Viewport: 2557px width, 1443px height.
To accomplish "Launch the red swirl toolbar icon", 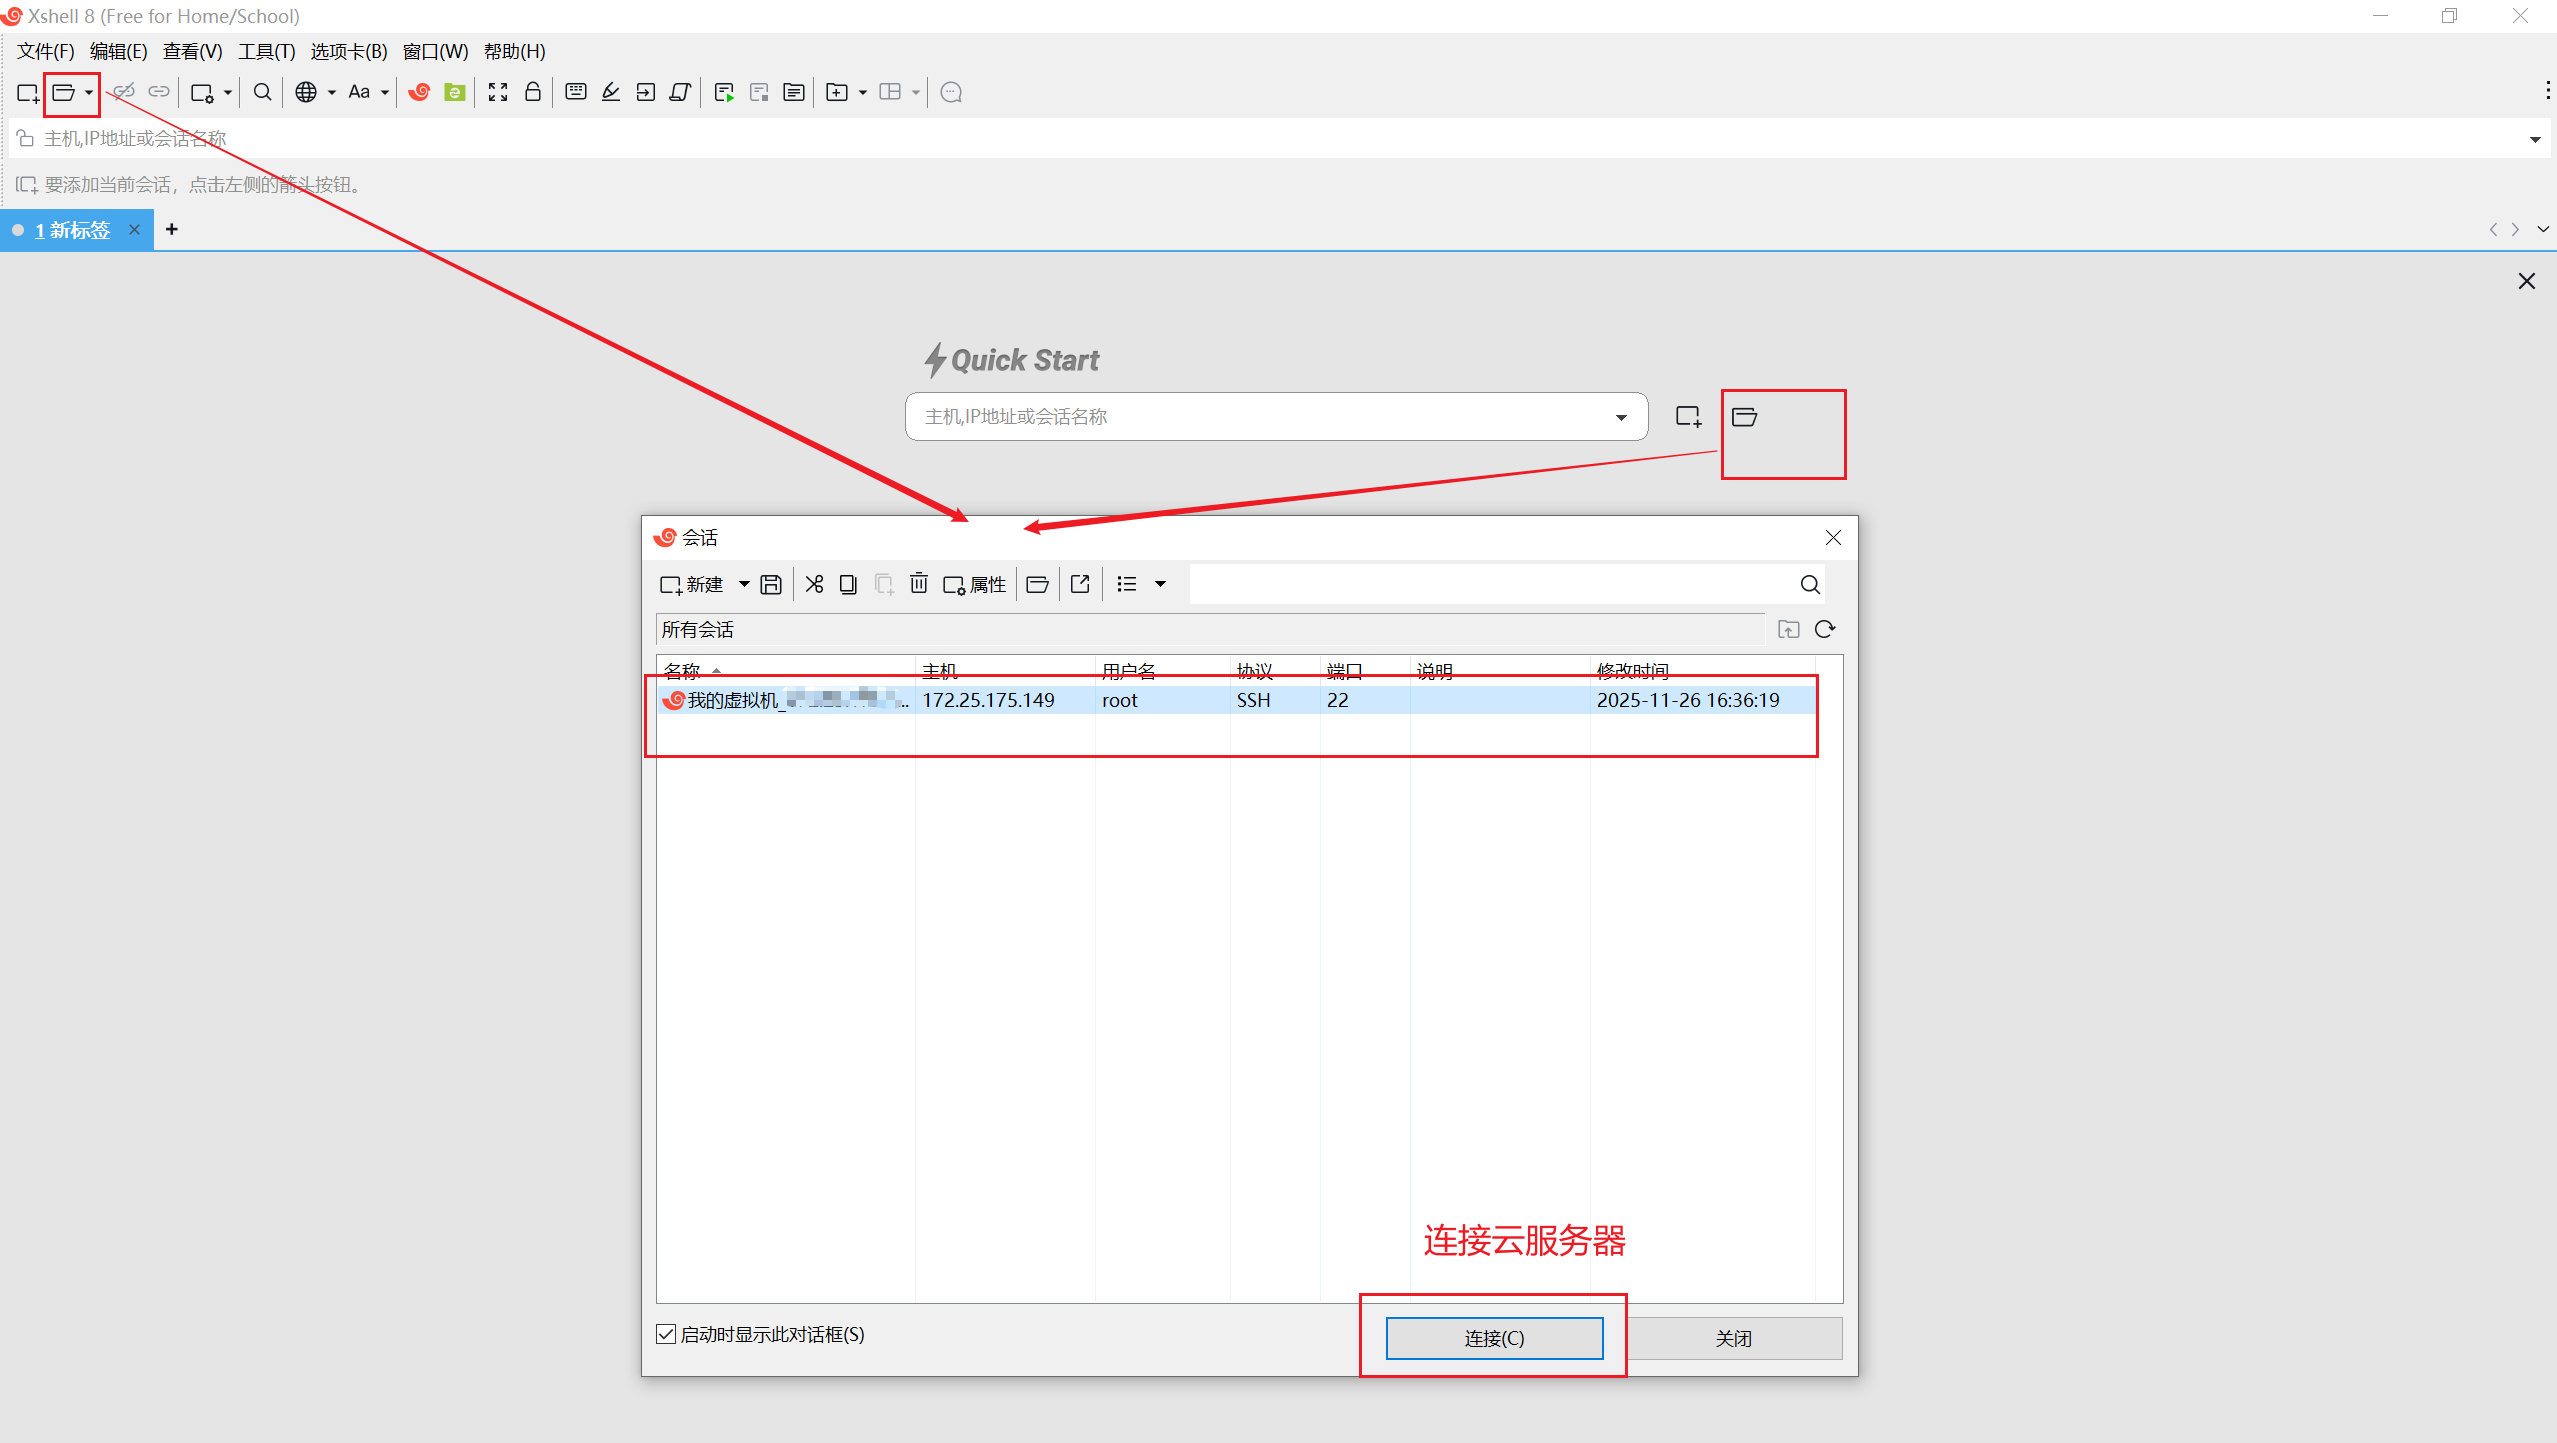I will pos(420,92).
